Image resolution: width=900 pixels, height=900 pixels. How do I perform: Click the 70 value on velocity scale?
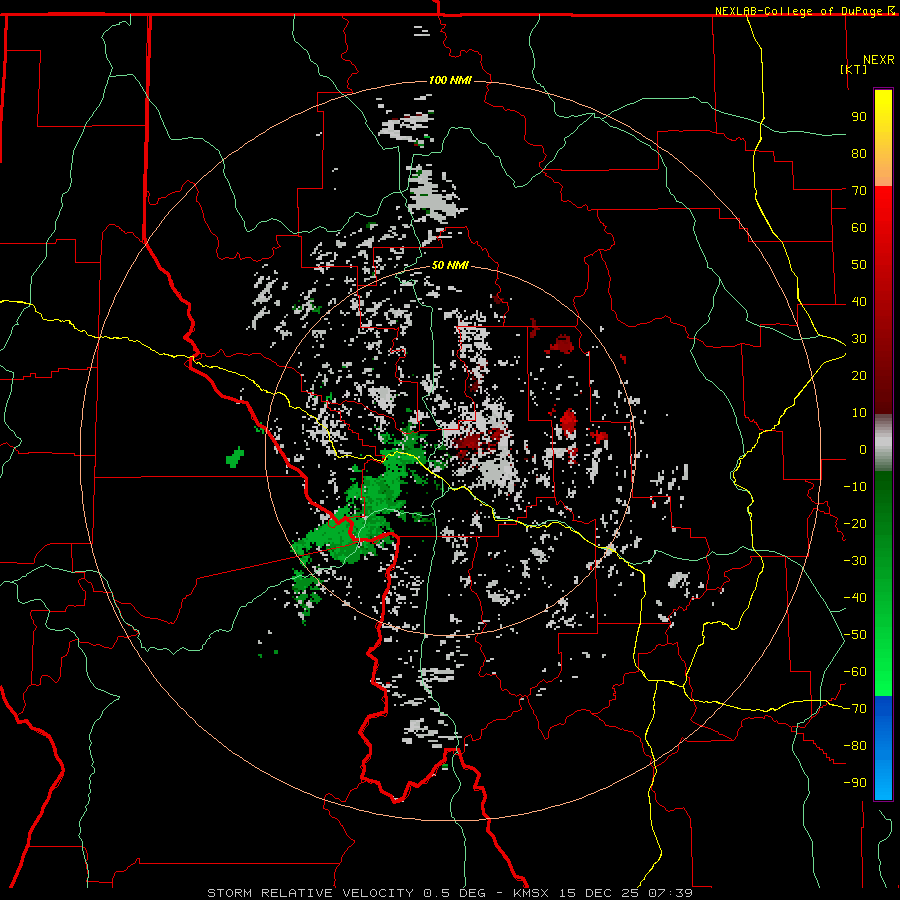click(x=859, y=191)
